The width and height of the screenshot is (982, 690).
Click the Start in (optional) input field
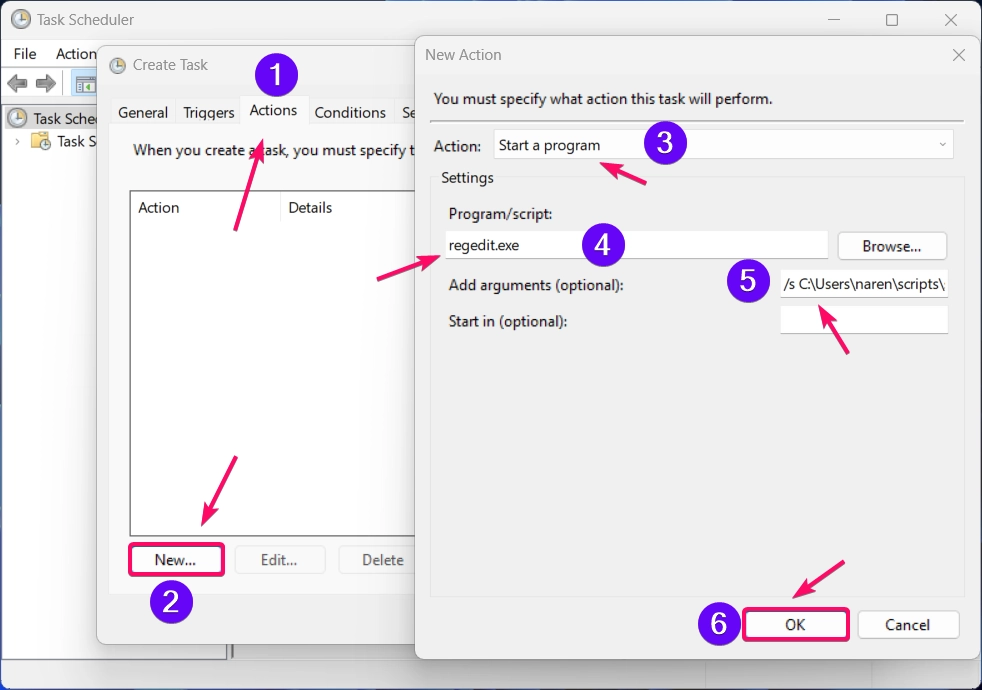864,320
